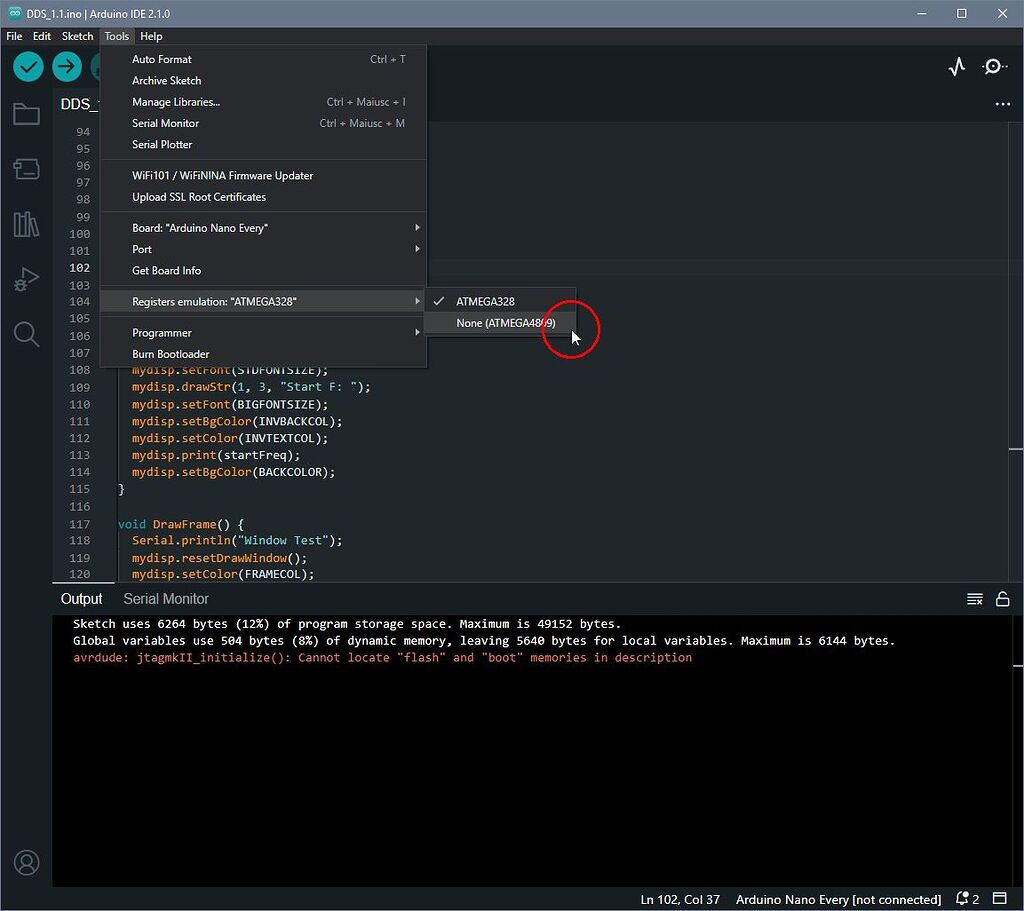Image resolution: width=1024 pixels, height=911 pixels.
Task: Expand the Programmer submenu
Action: click(163, 332)
